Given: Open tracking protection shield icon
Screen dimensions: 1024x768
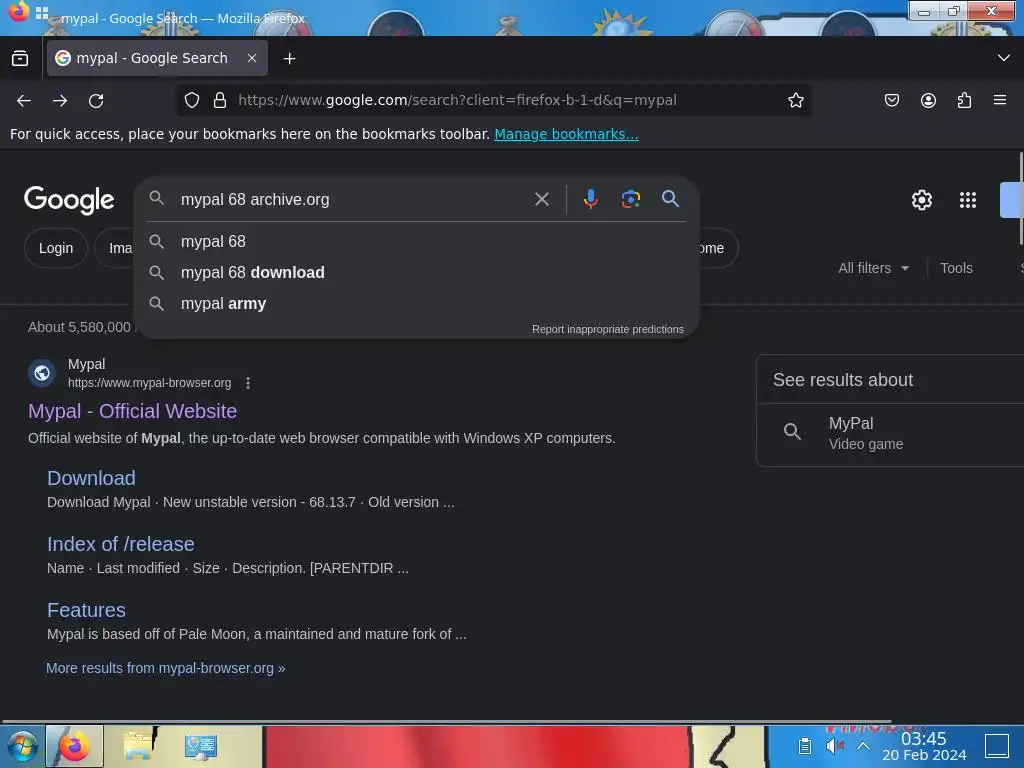Looking at the screenshot, I should pyautogui.click(x=191, y=100).
